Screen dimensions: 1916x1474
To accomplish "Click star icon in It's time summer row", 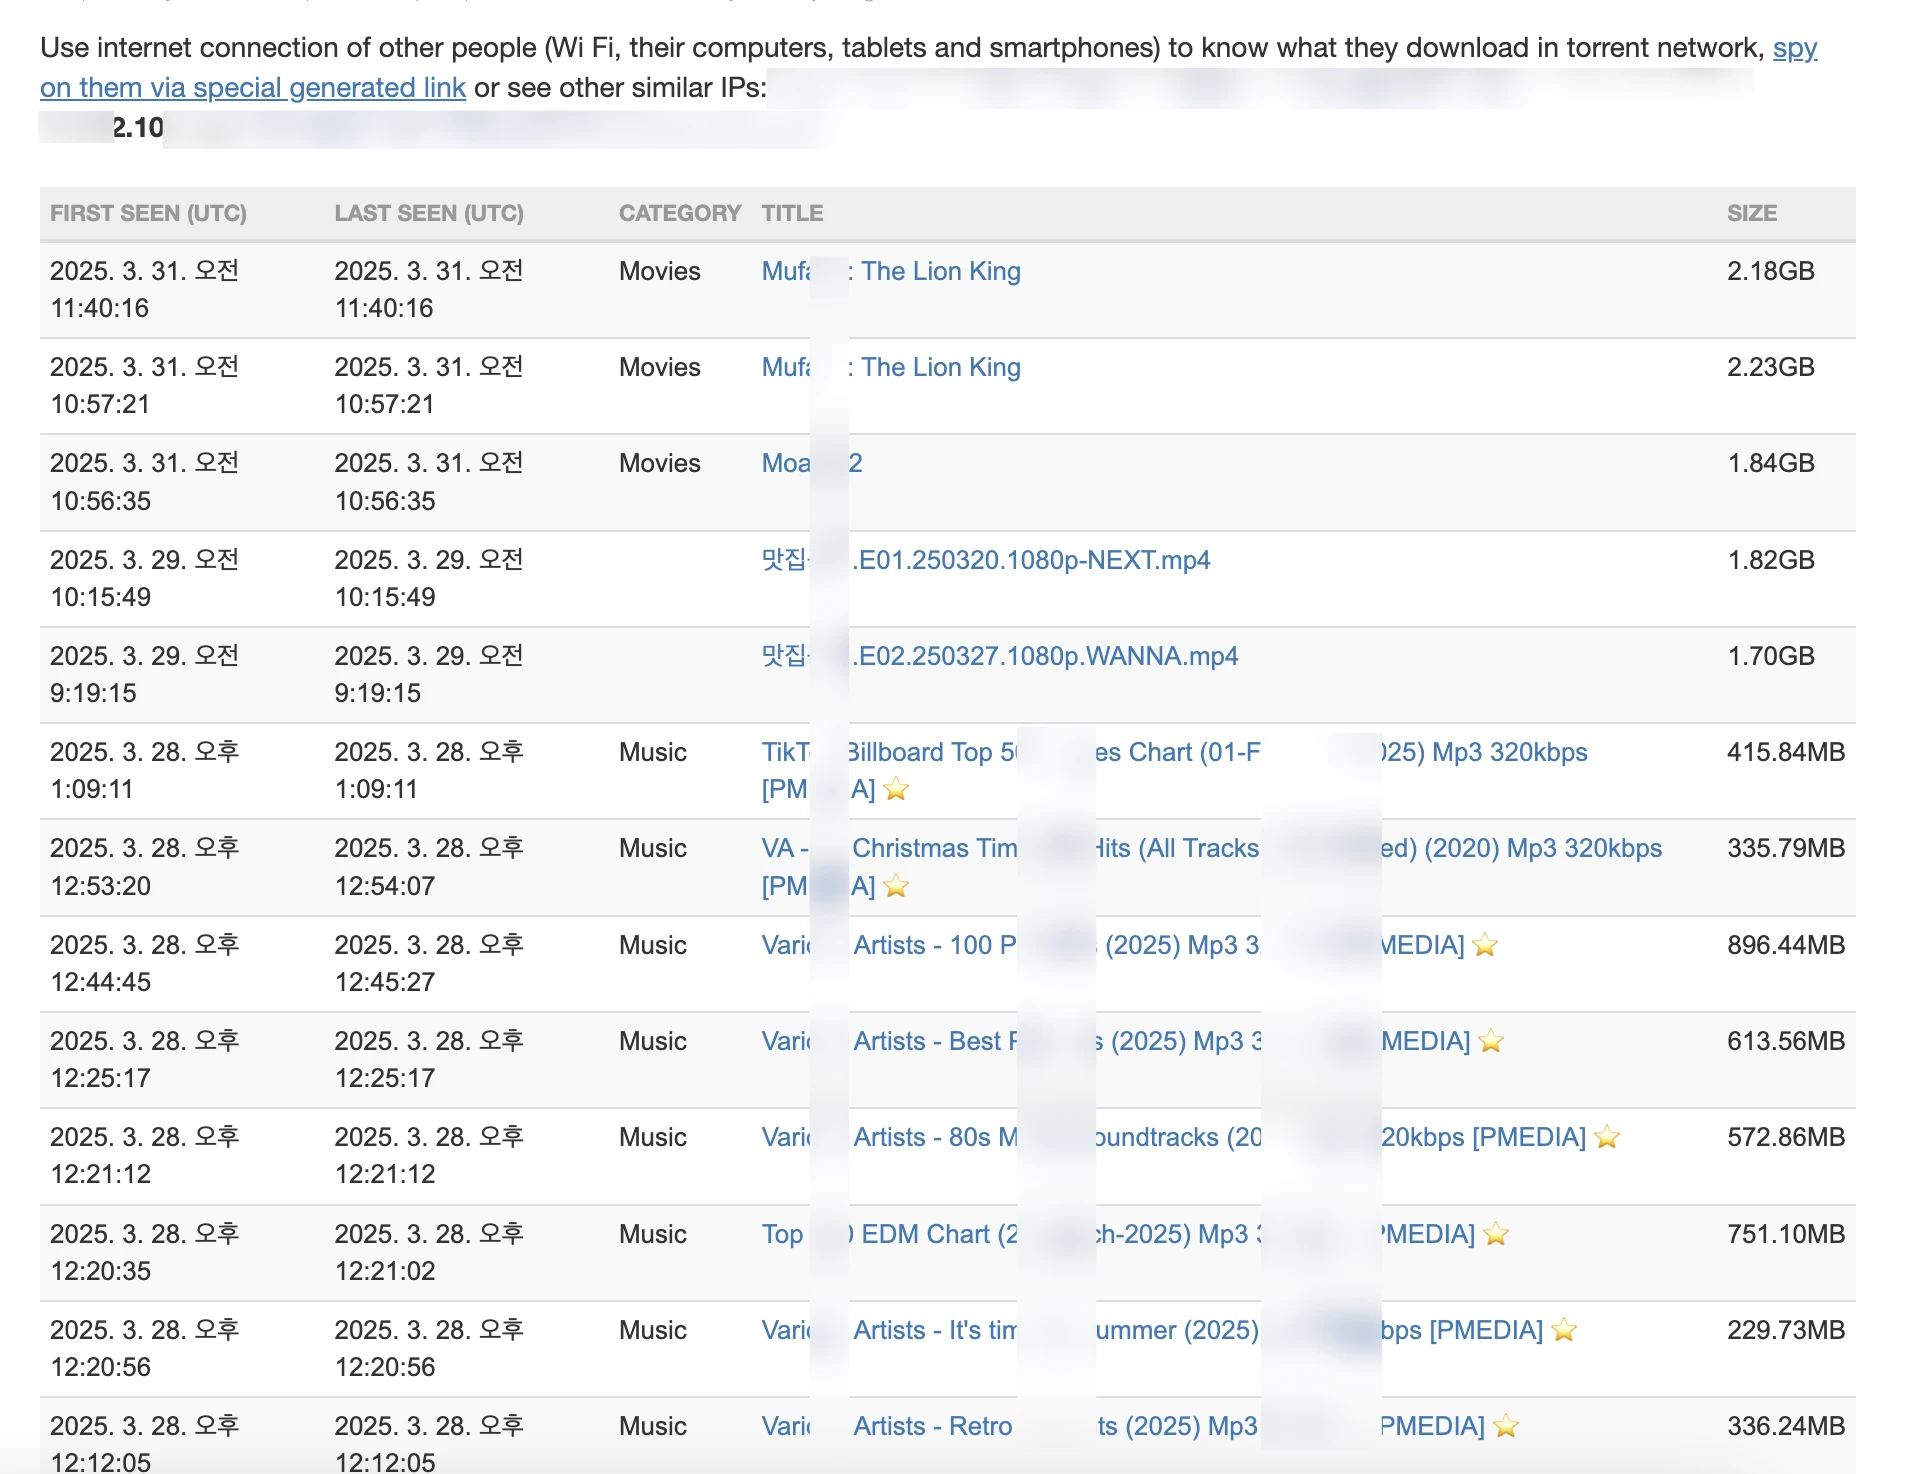I will click(x=1564, y=1330).
